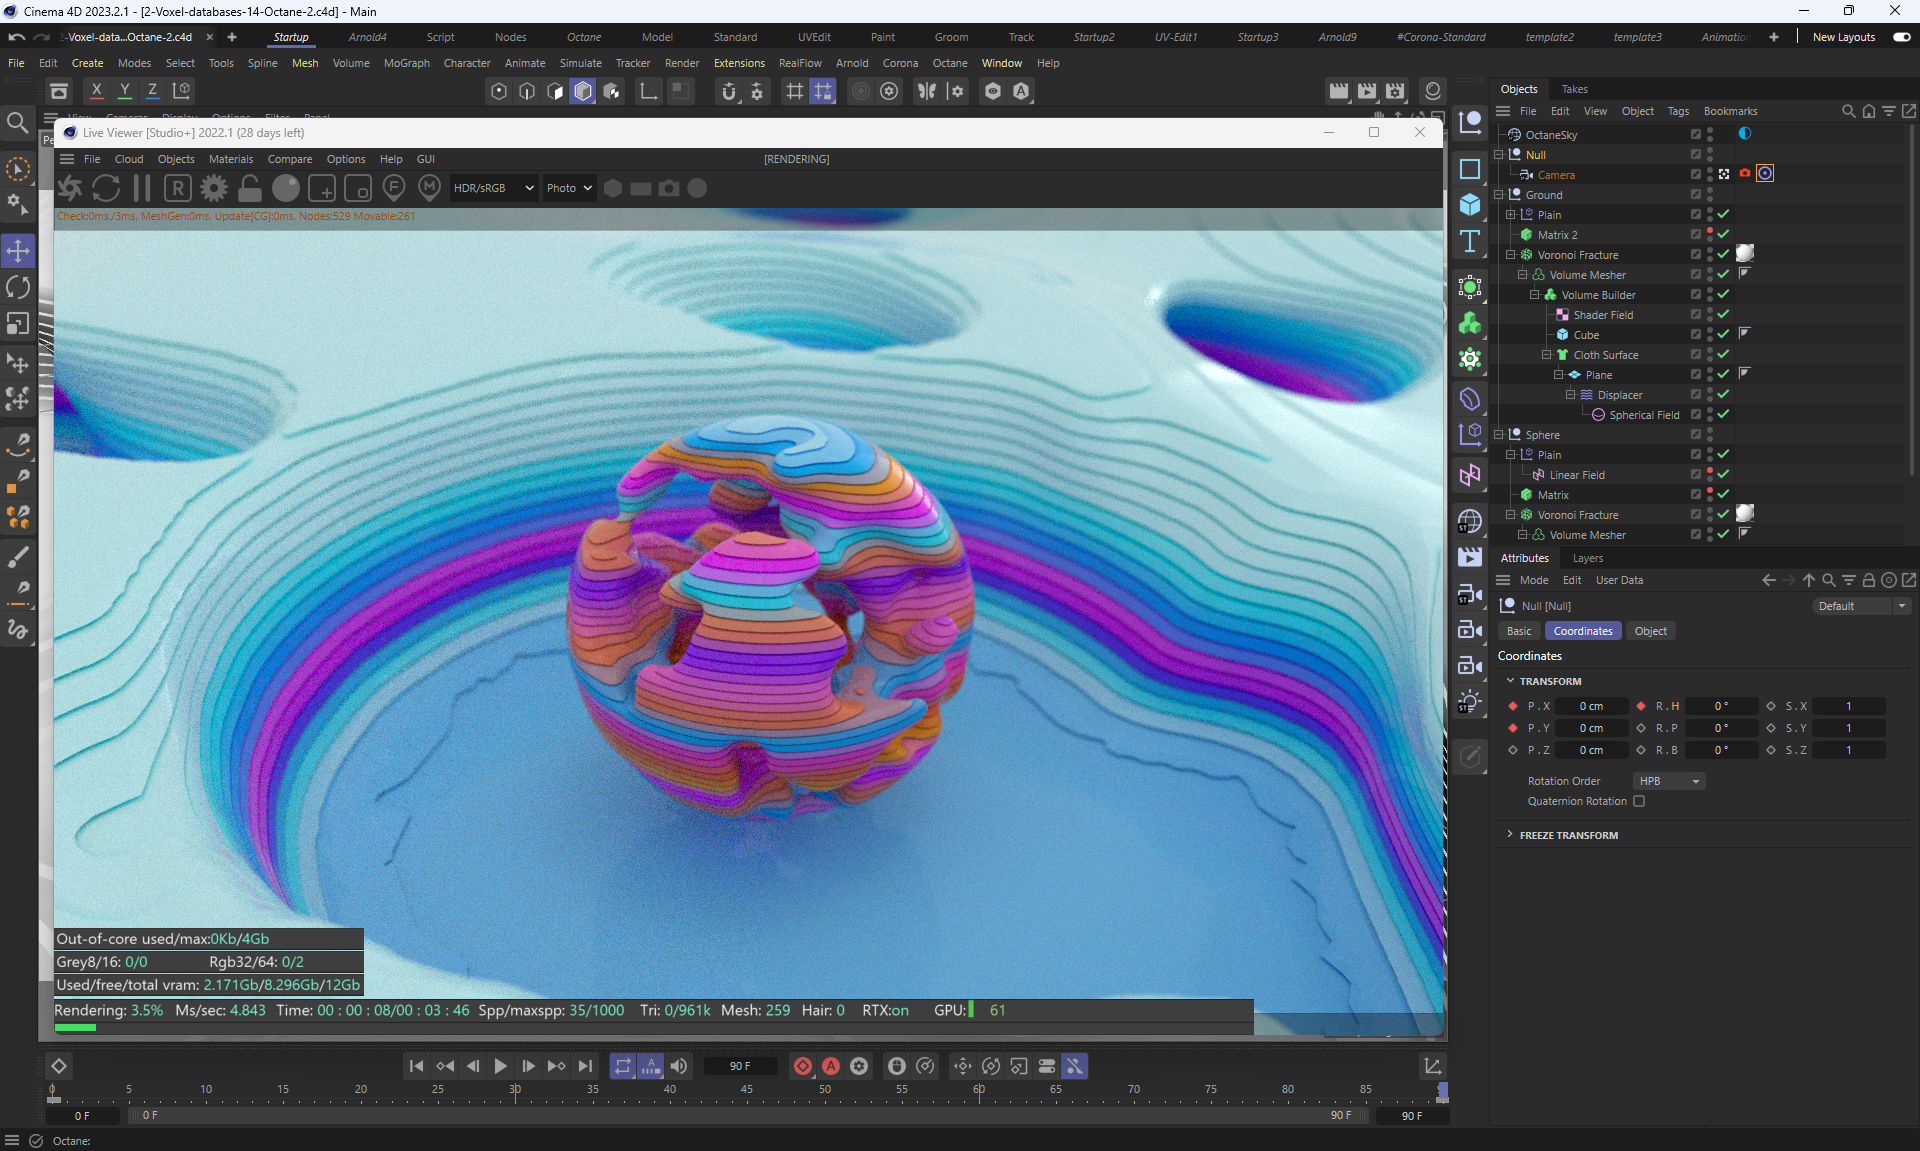This screenshot has height=1151, width=1920.
Task: Click the lock resolution icon in Live Viewer
Action: (250, 188)
